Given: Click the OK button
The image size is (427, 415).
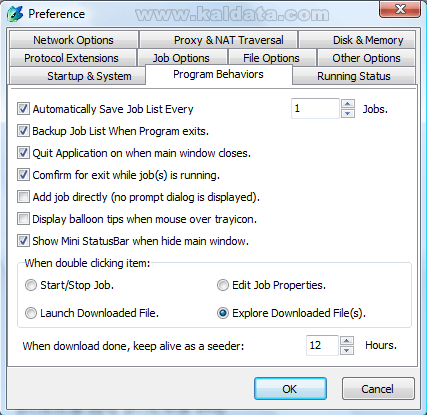Looking at the screenshot, I should [290, 389].
